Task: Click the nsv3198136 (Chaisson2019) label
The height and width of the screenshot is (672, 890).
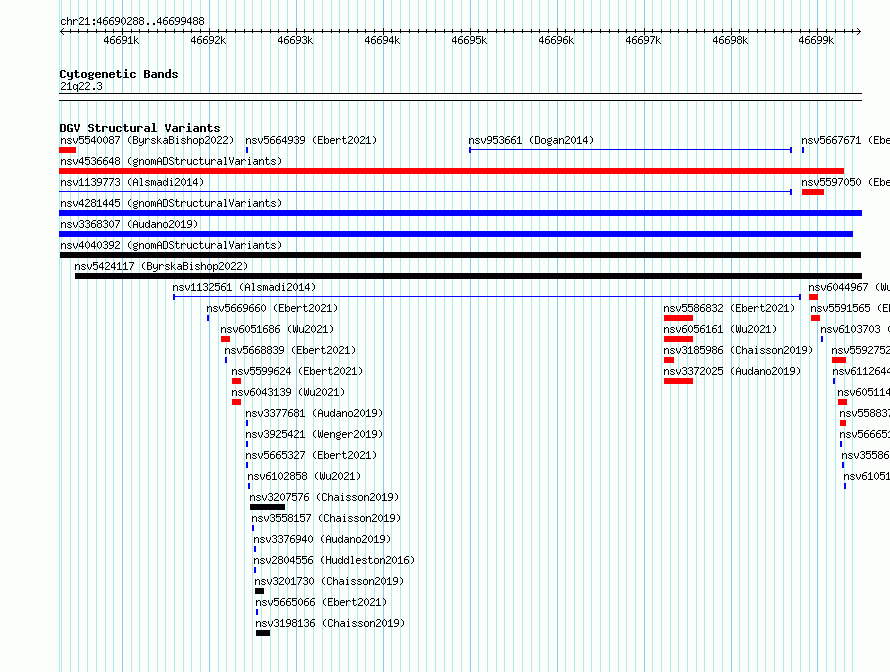Action: click(330, 623)
